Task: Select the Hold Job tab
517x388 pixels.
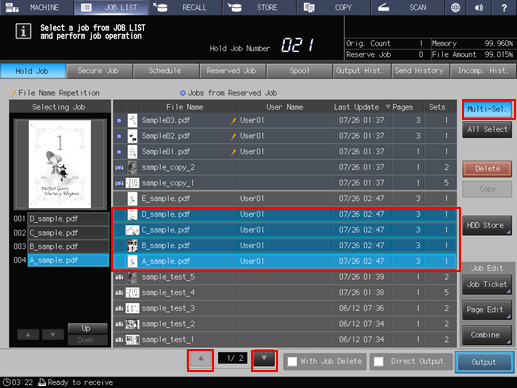Action: point(33,71)
